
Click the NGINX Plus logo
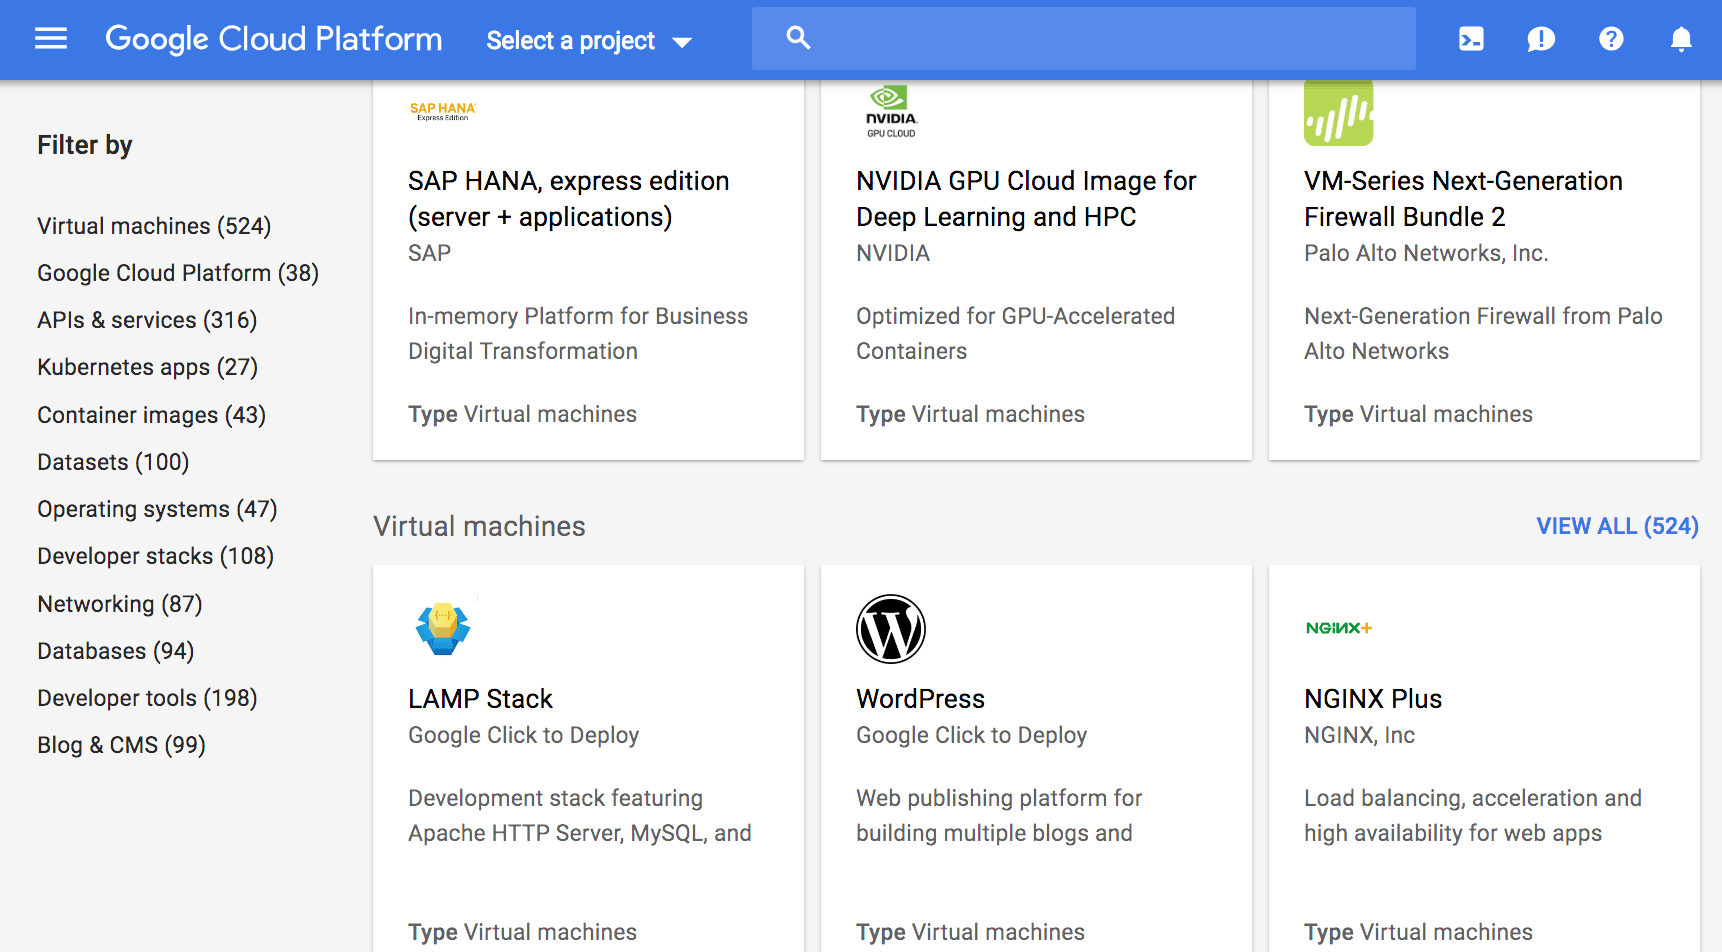(x=1339, y=628)
